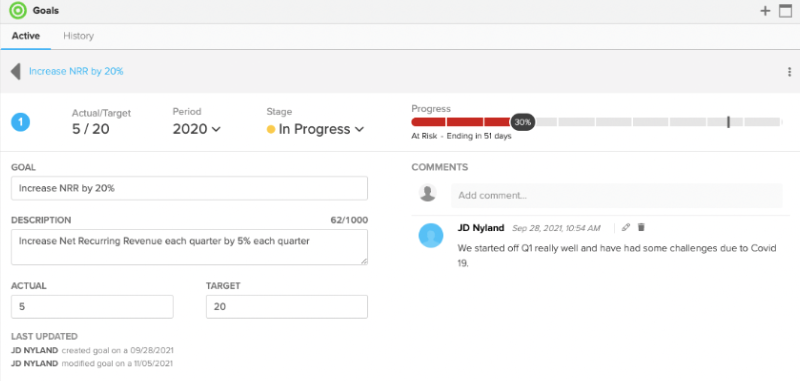Image resolution: width=800 pixels, height=381 pixels.
Task: Click the 30% progress bar handle
Action: (x=522, y=122)
